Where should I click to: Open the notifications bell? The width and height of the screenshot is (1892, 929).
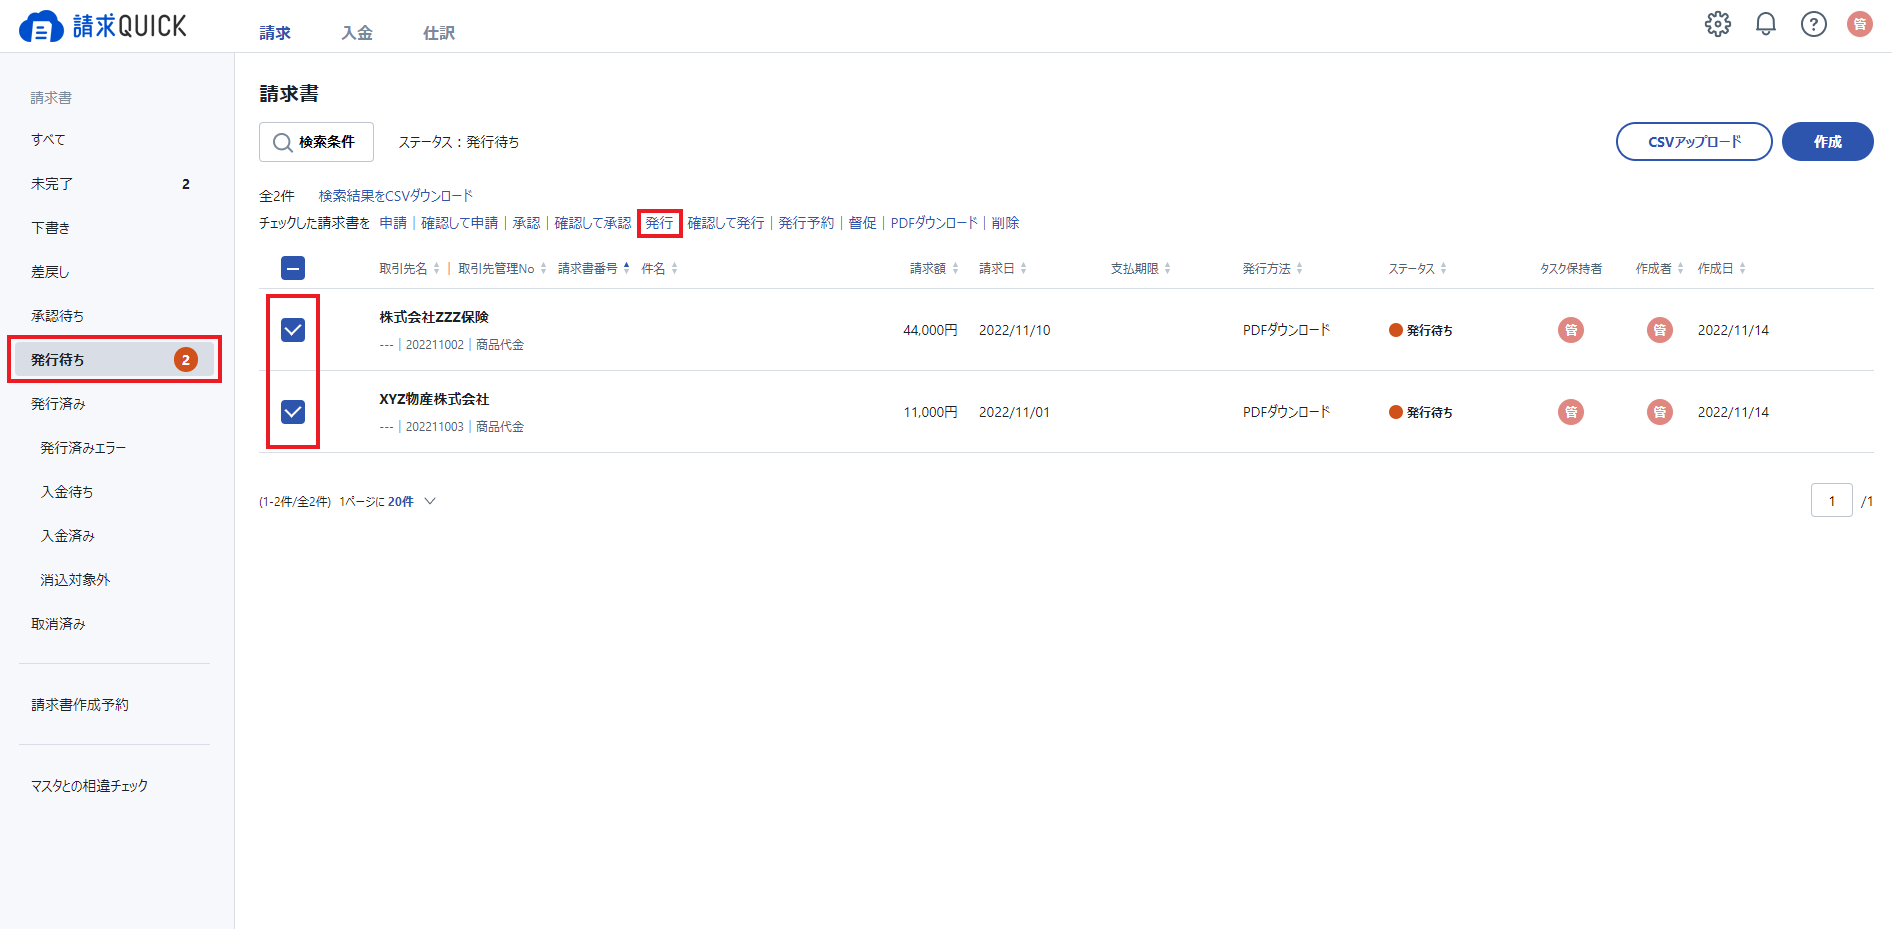coord(1766,24)
